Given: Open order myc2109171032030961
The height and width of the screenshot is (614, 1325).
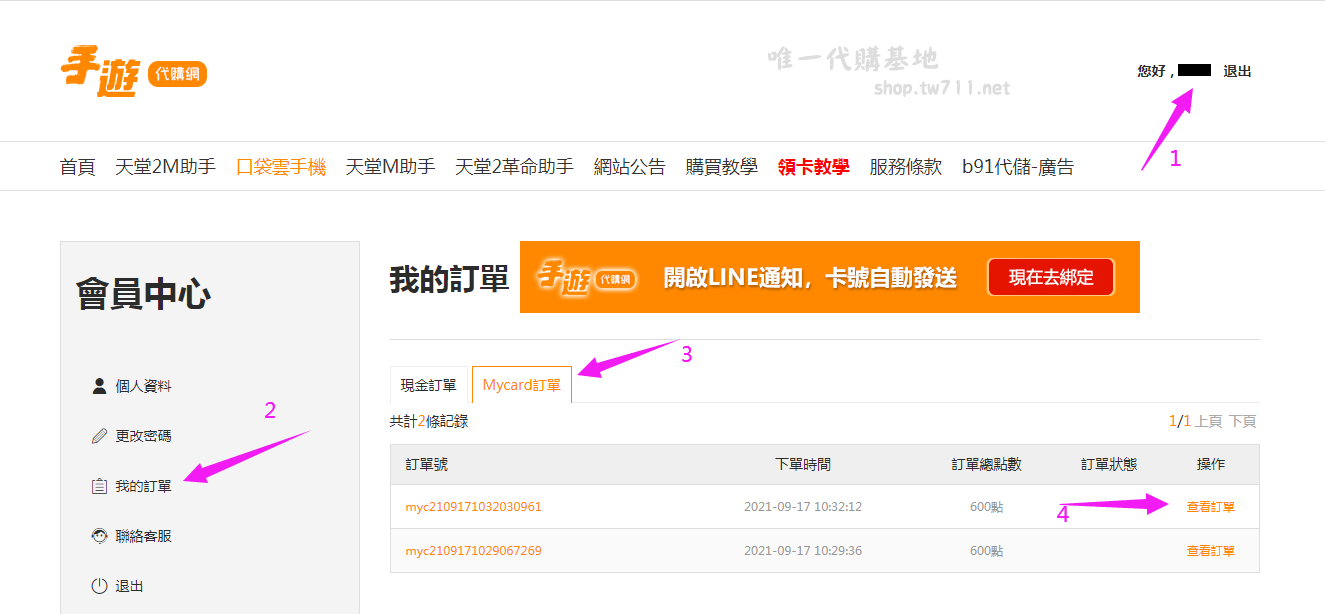Looking at the screenshot, I should pyautogui.click(x=473, y=507).
